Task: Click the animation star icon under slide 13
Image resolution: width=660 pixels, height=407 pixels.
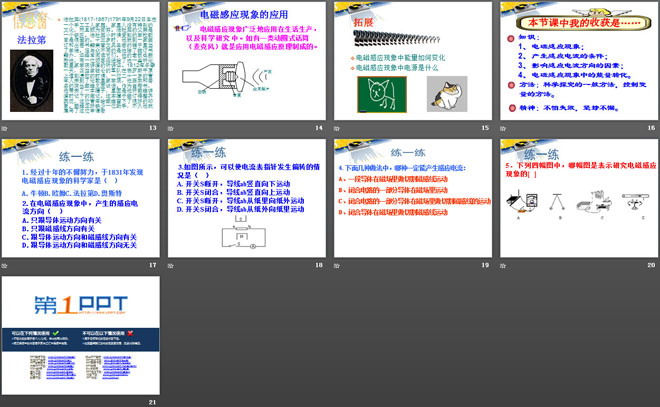Action: click(5, 128)
